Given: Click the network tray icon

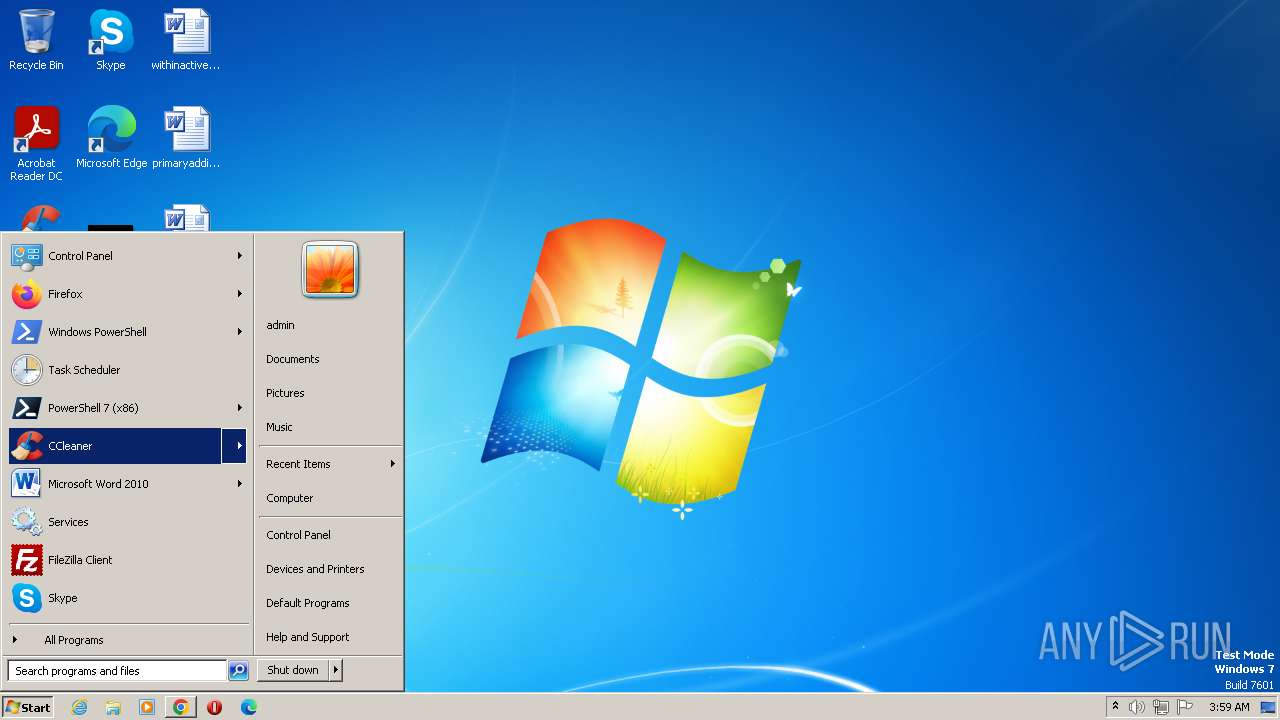Looking at the screenshot, I should [x=1161, y=707].
